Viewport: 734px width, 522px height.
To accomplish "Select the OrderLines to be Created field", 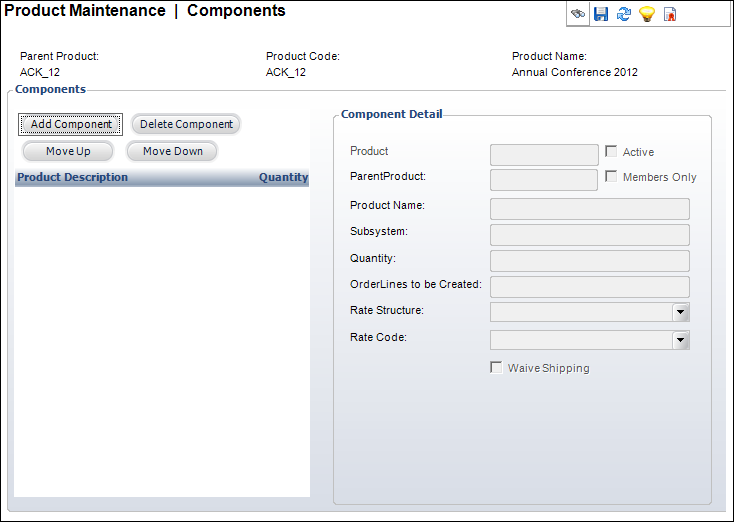I will coord(589,287).
